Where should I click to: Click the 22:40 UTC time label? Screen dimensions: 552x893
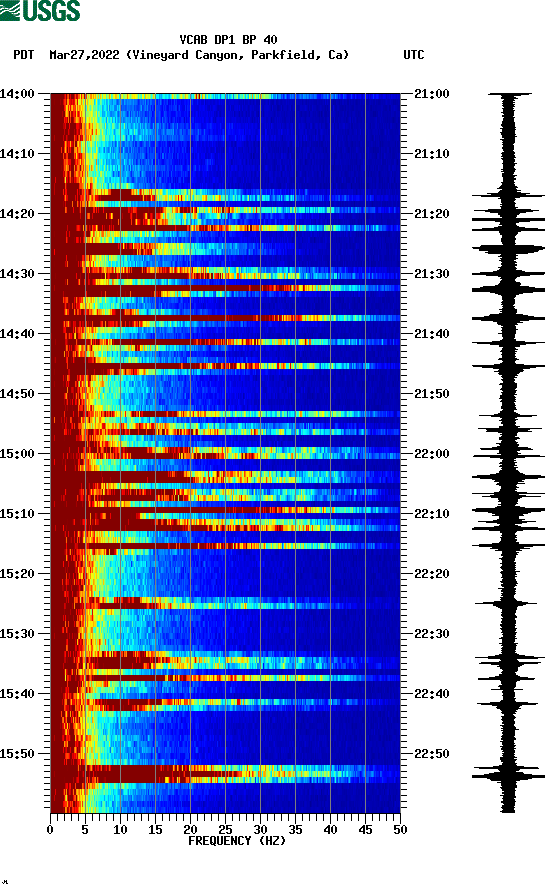(x=432, y=694)
